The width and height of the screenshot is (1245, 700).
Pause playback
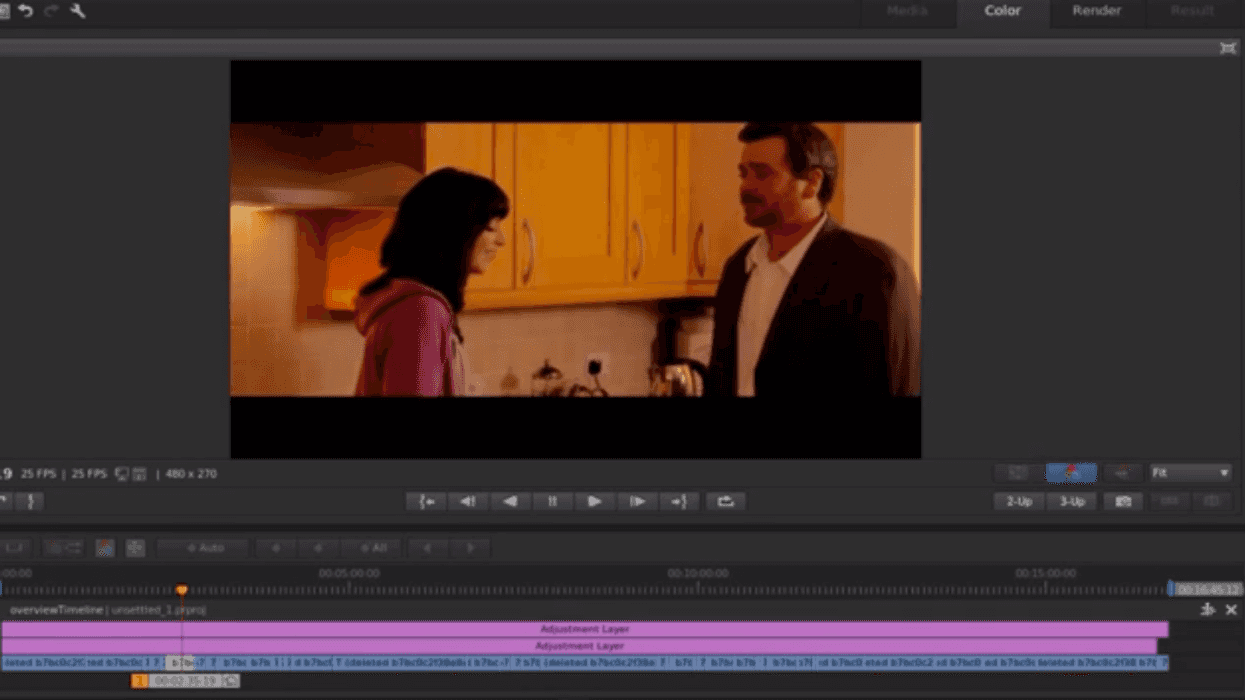click(552, 502)
